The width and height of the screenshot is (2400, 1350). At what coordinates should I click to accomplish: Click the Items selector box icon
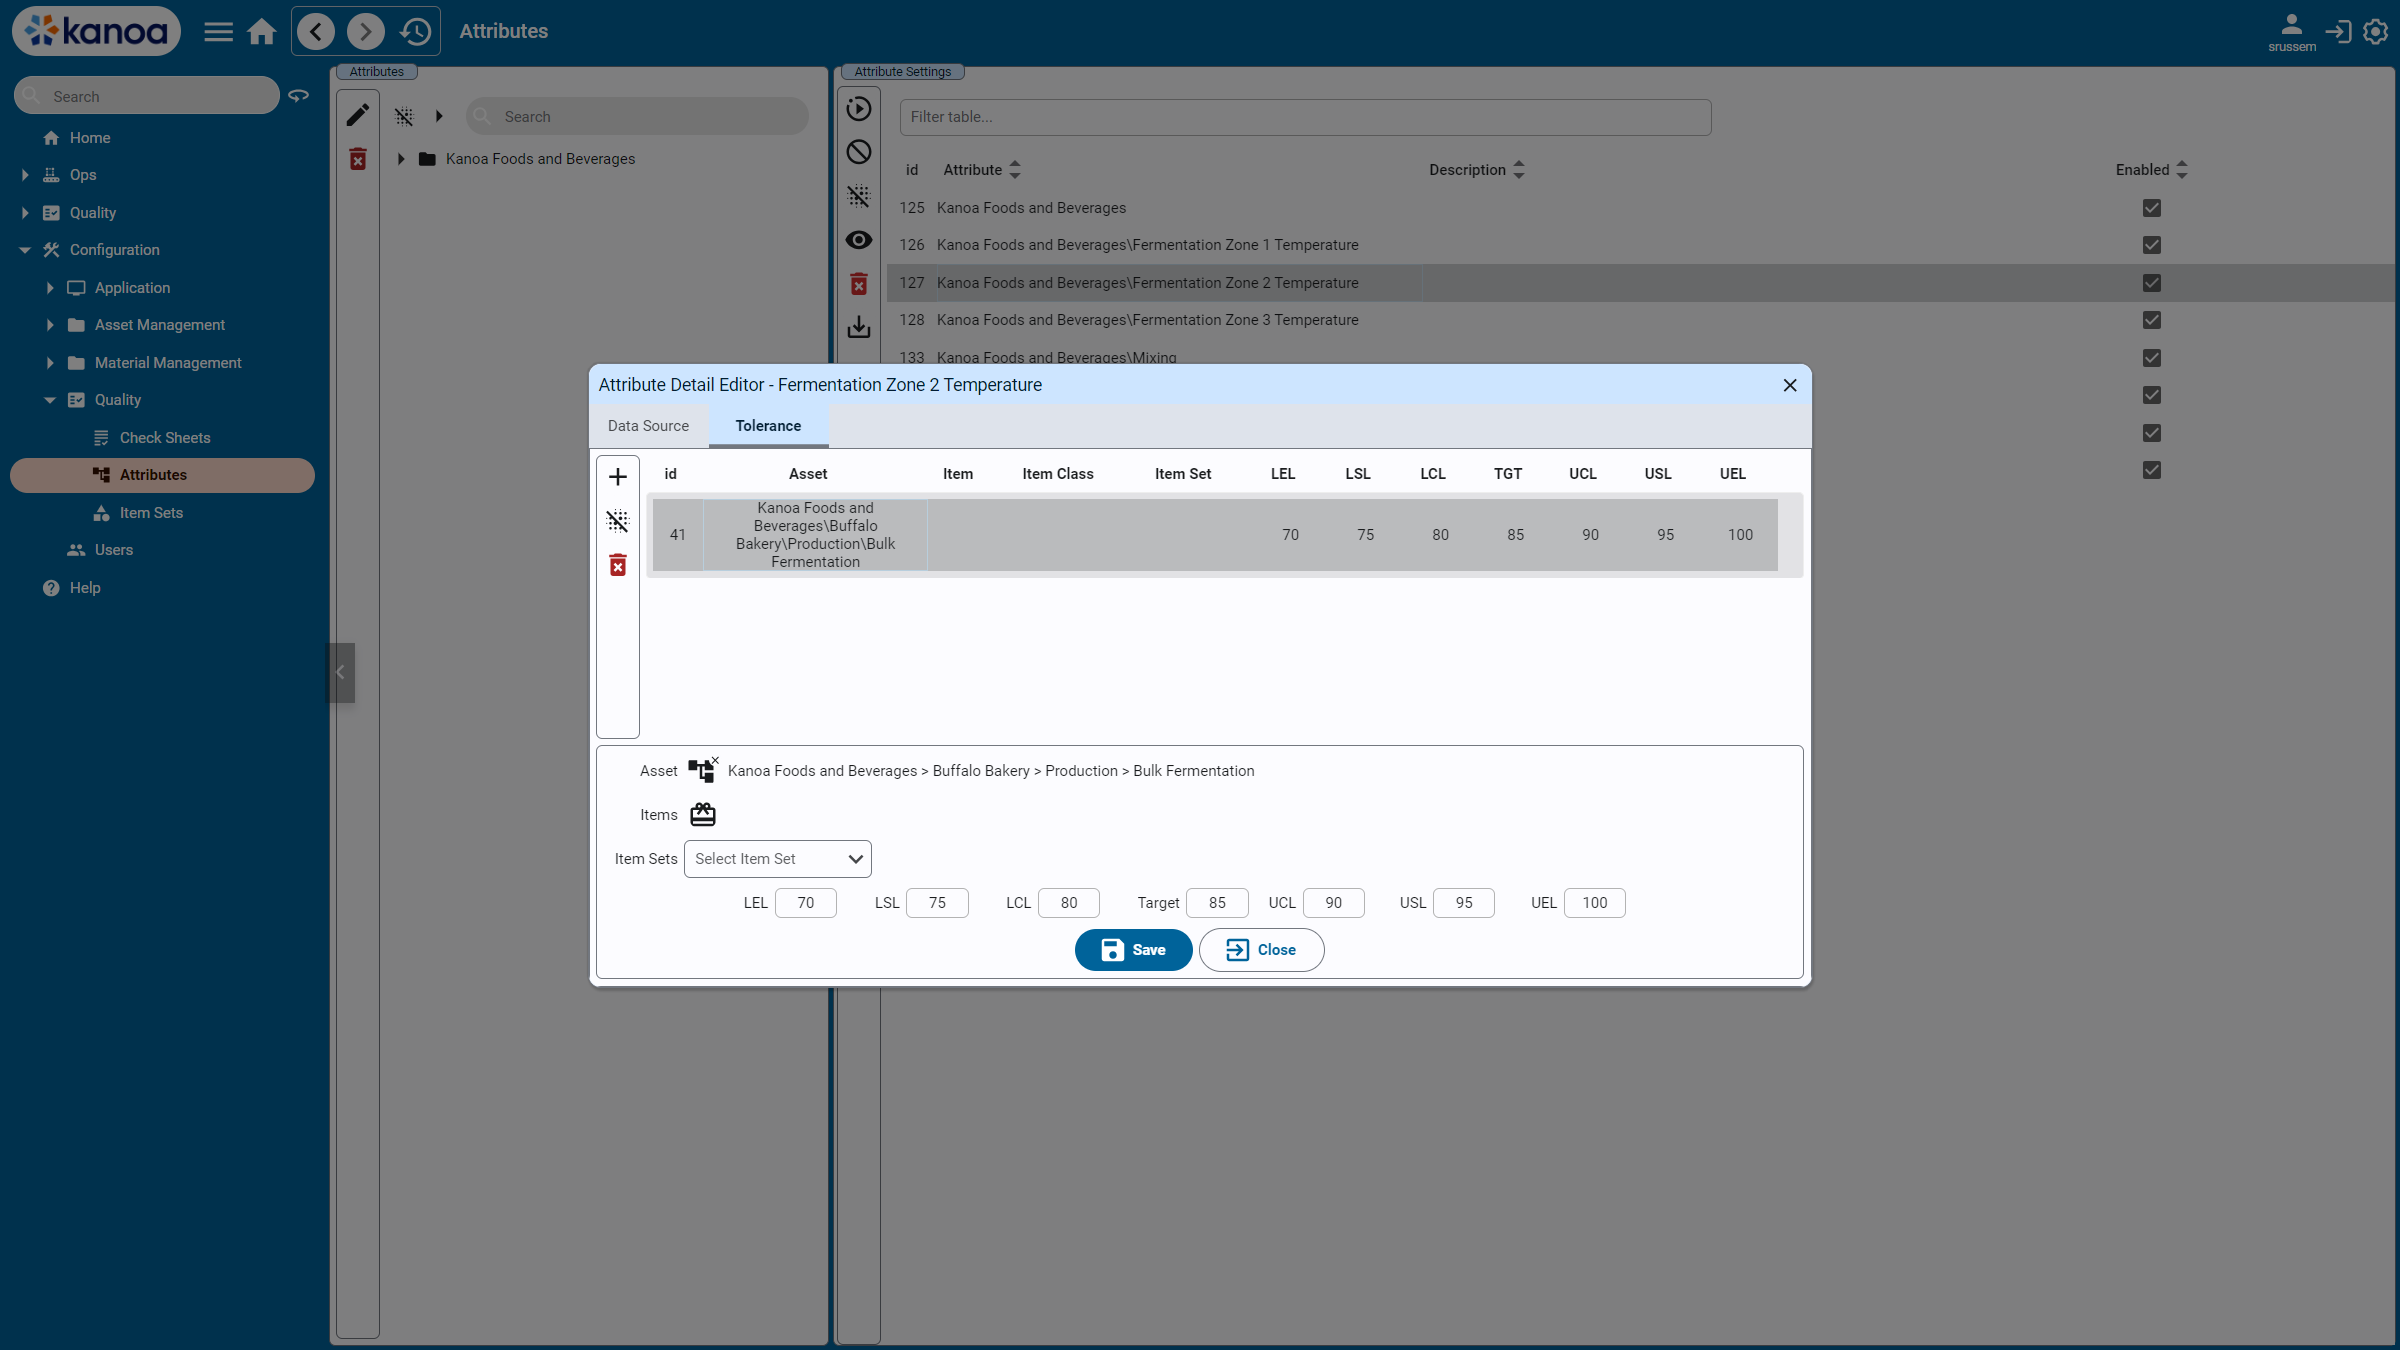[703, 814]
